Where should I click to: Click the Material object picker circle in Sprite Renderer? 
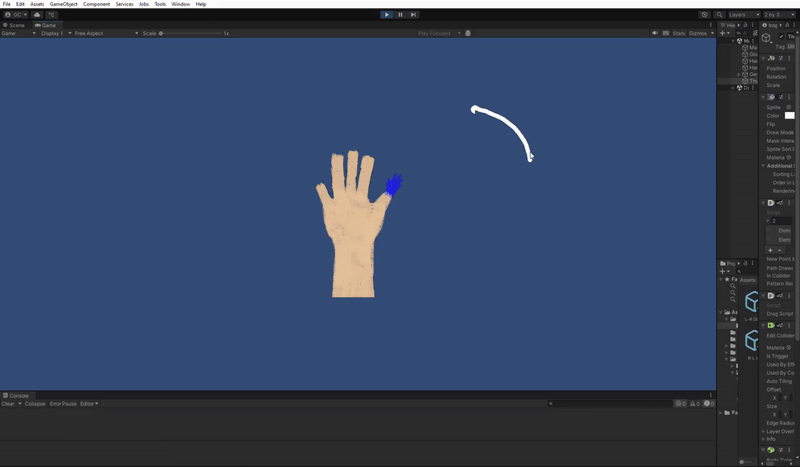(789, 157)
